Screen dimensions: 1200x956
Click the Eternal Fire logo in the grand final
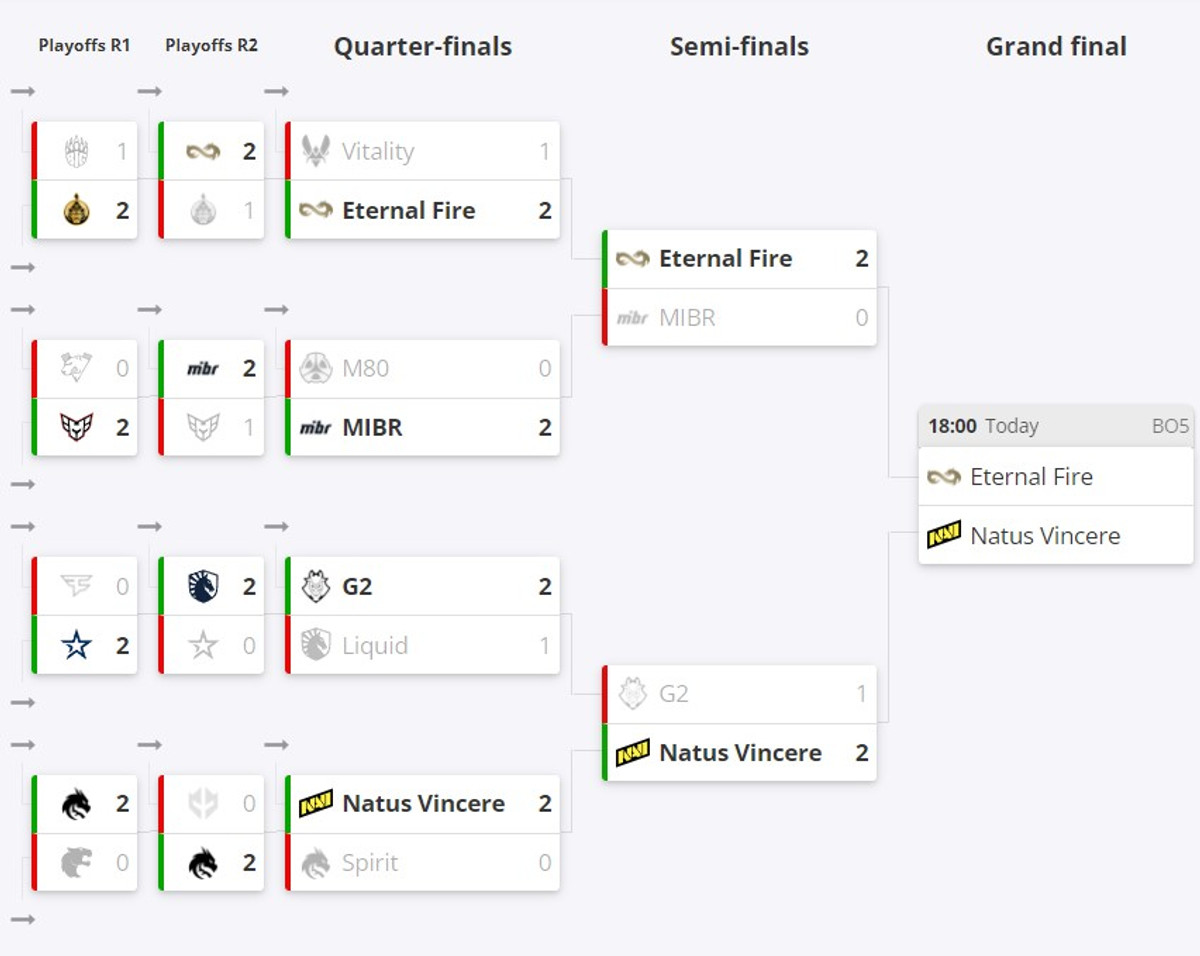(x=944, y=477)
